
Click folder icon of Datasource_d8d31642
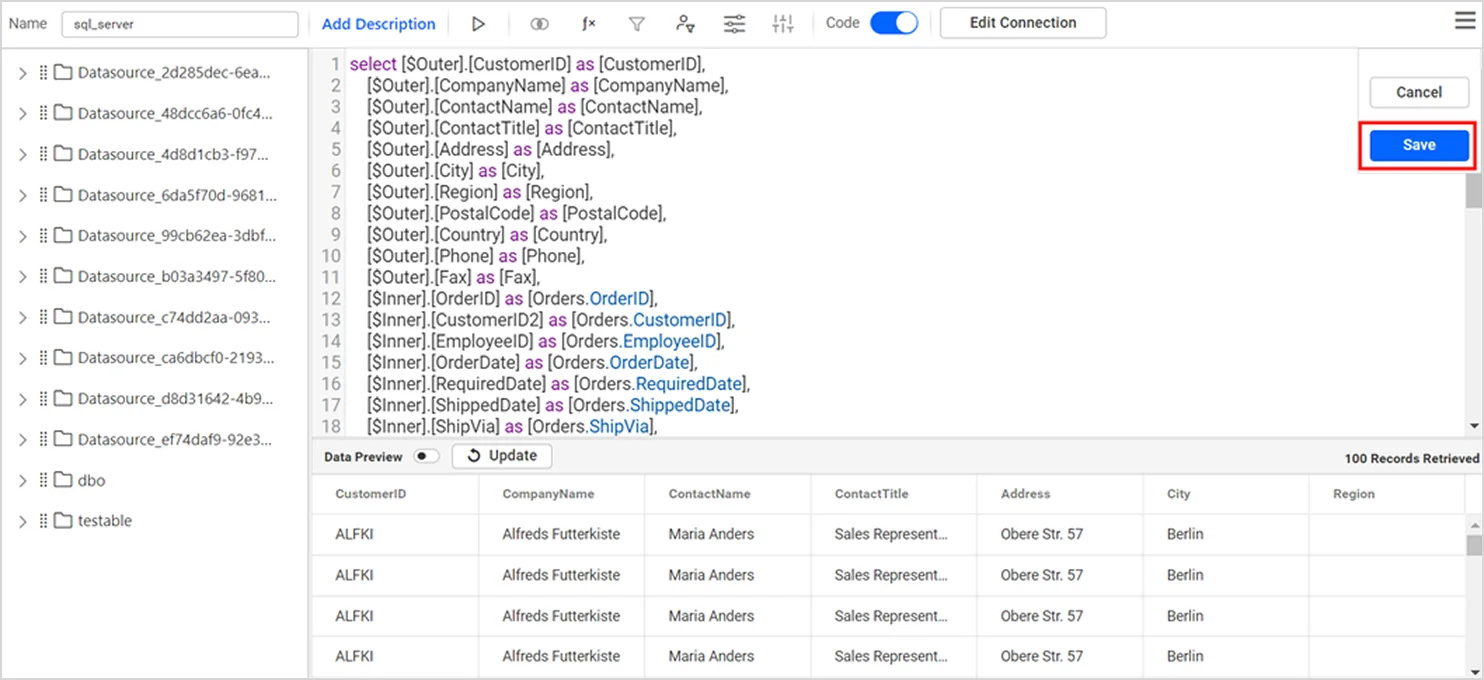(63, 399)
